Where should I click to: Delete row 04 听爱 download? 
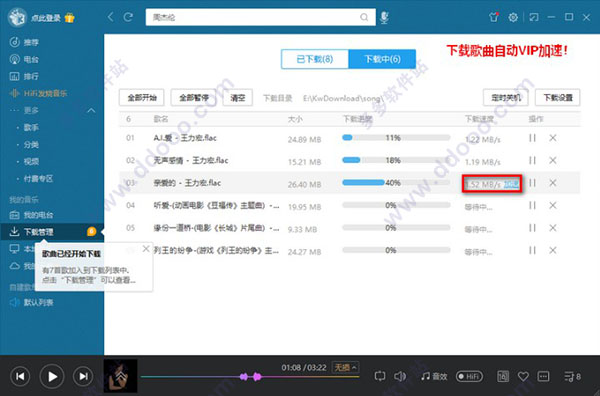[553, 205]
